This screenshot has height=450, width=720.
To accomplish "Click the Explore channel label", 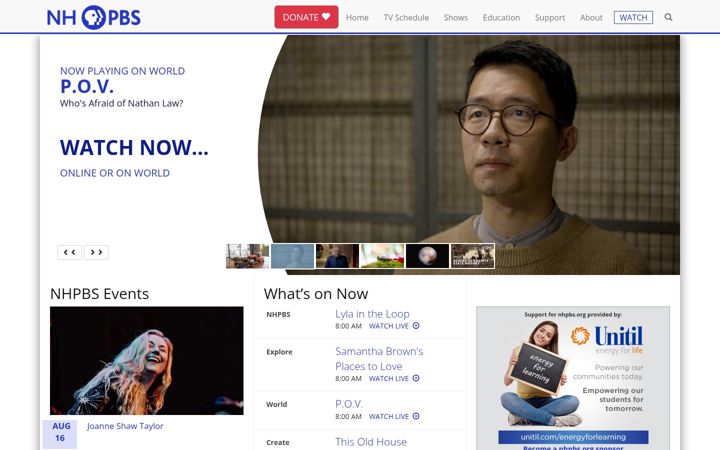I will (279, 352).
